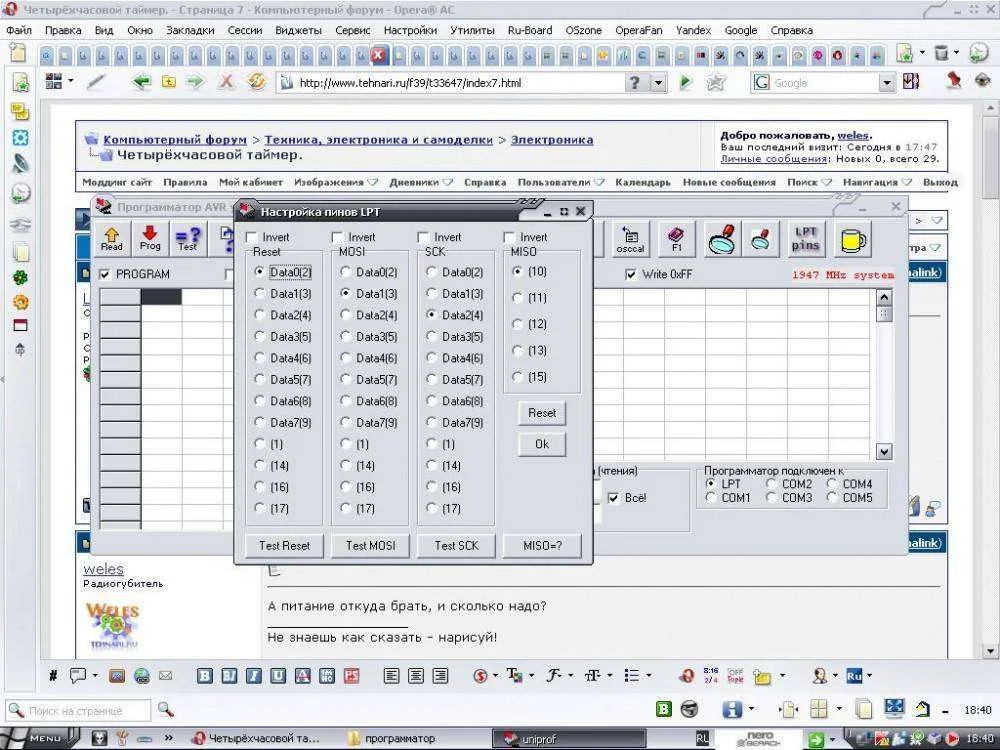The height and width of the screenshot is (750, 1000).
Task: Click the MISO=? button
Action: pos(543,546)
